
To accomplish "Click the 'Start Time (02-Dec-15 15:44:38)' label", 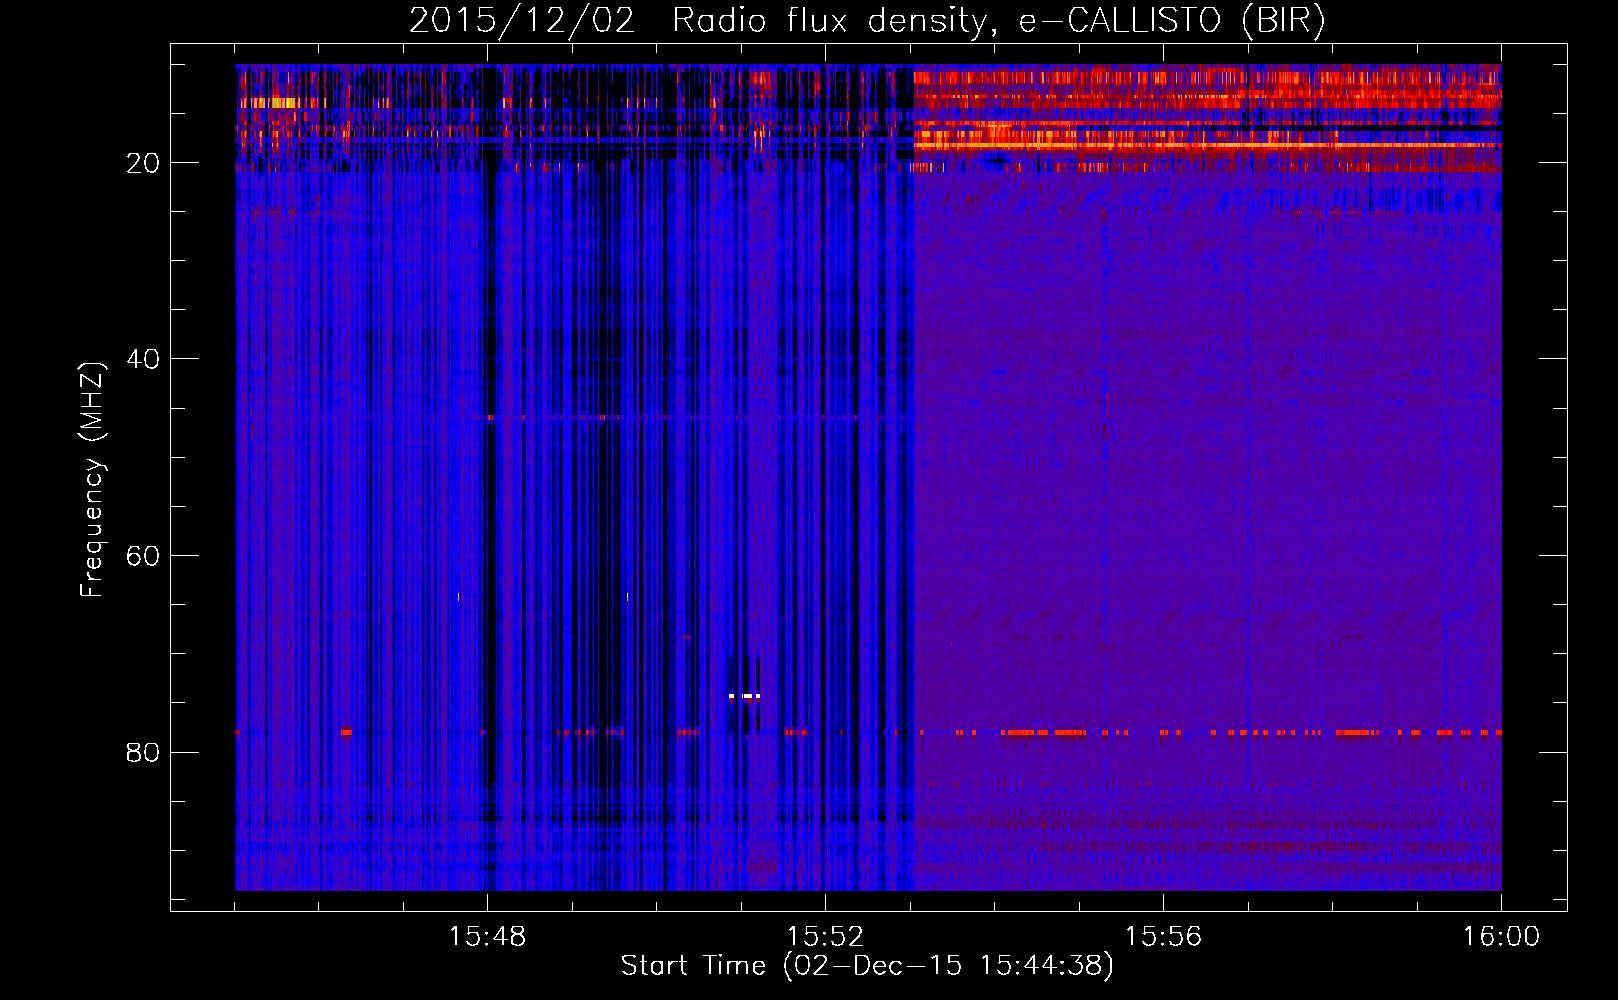I will (867, 966).
